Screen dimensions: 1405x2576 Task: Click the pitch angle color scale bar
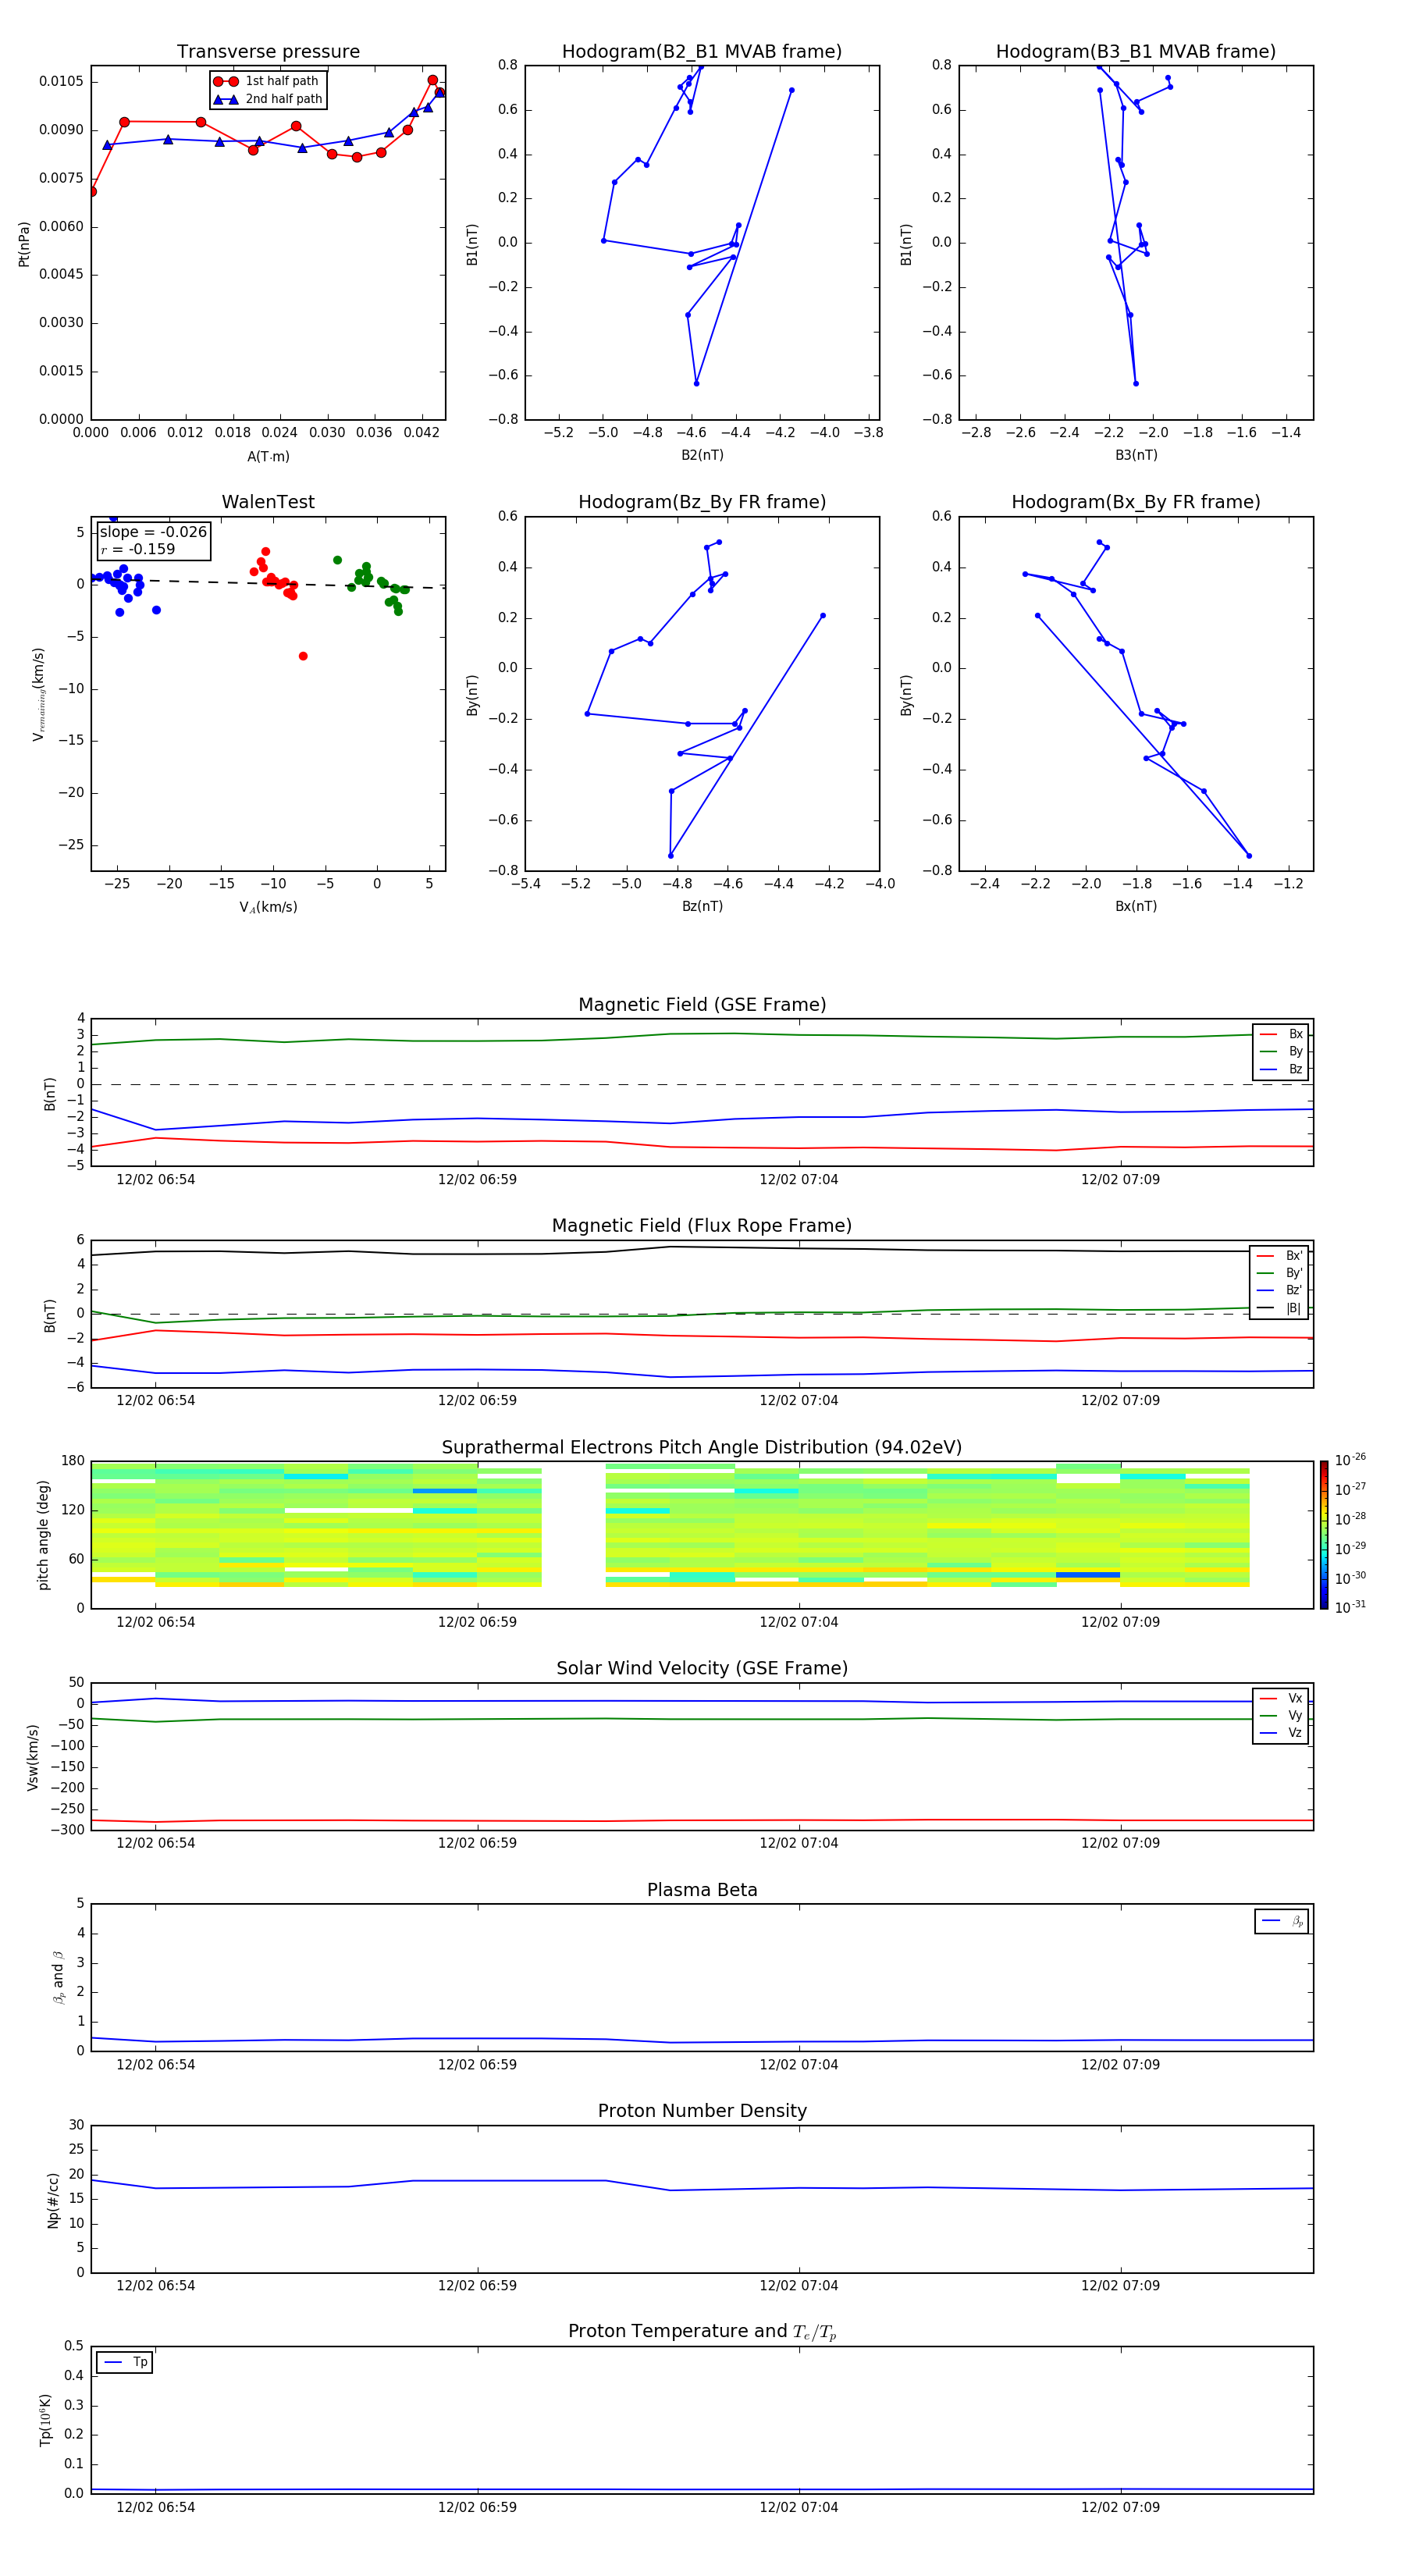[1324, 1535]
